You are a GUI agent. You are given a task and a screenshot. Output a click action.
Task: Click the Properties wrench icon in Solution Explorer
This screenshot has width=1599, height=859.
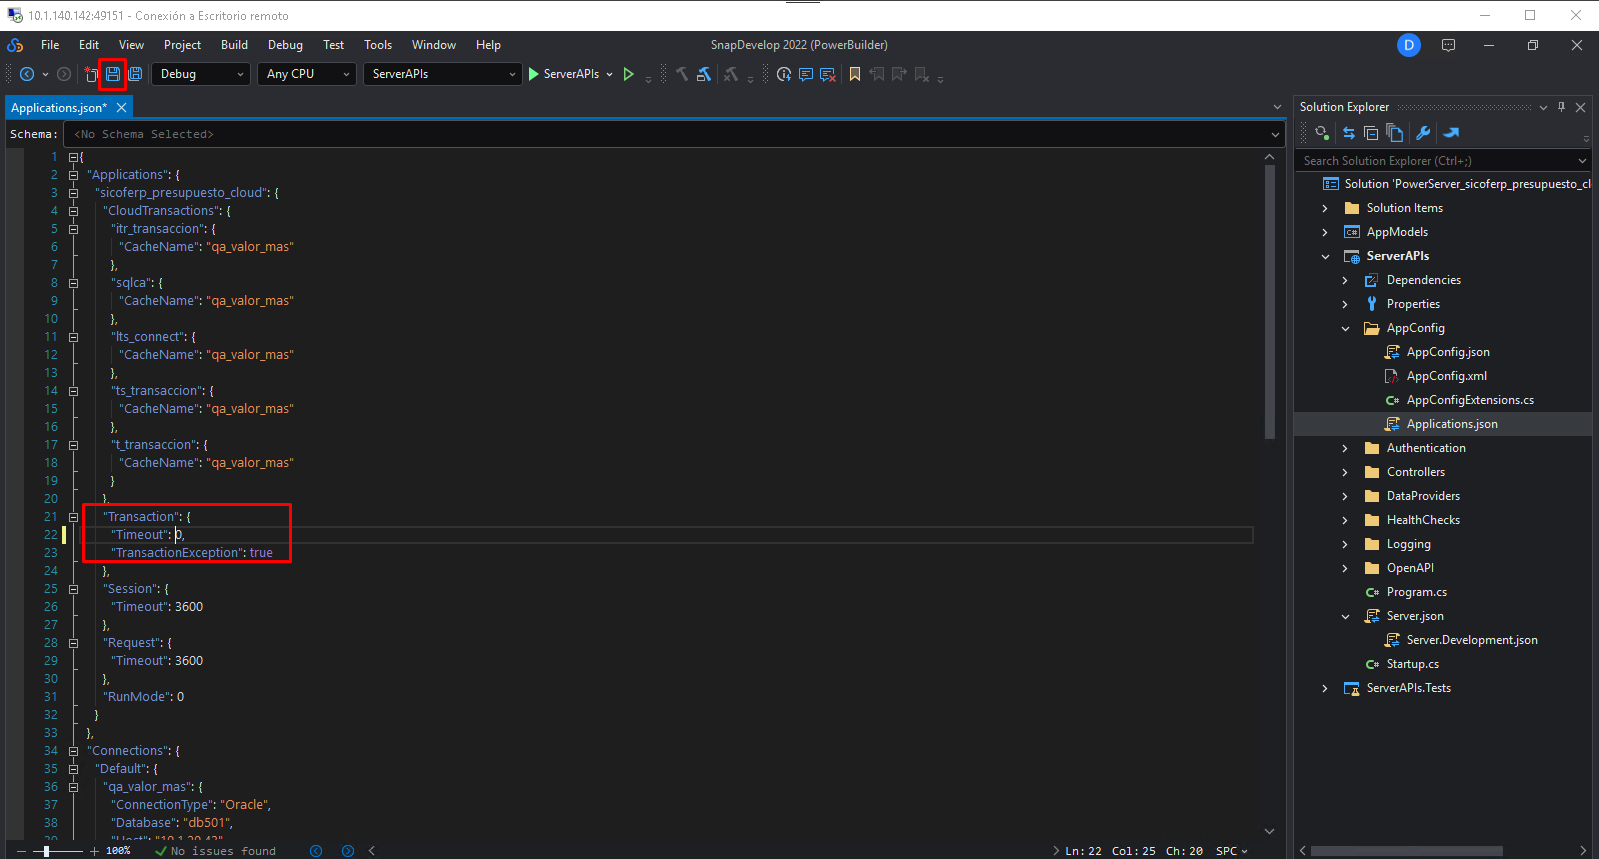click(1423, 133)
